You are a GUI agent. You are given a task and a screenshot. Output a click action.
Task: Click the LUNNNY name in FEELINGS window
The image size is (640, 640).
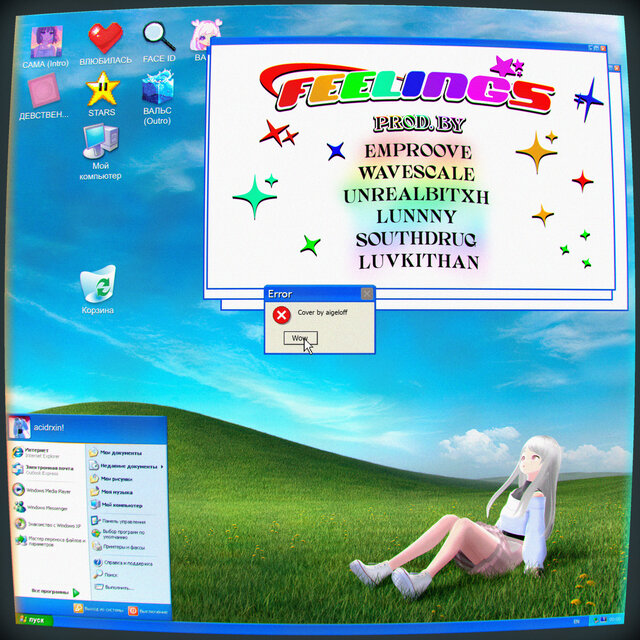pos(416,217)
